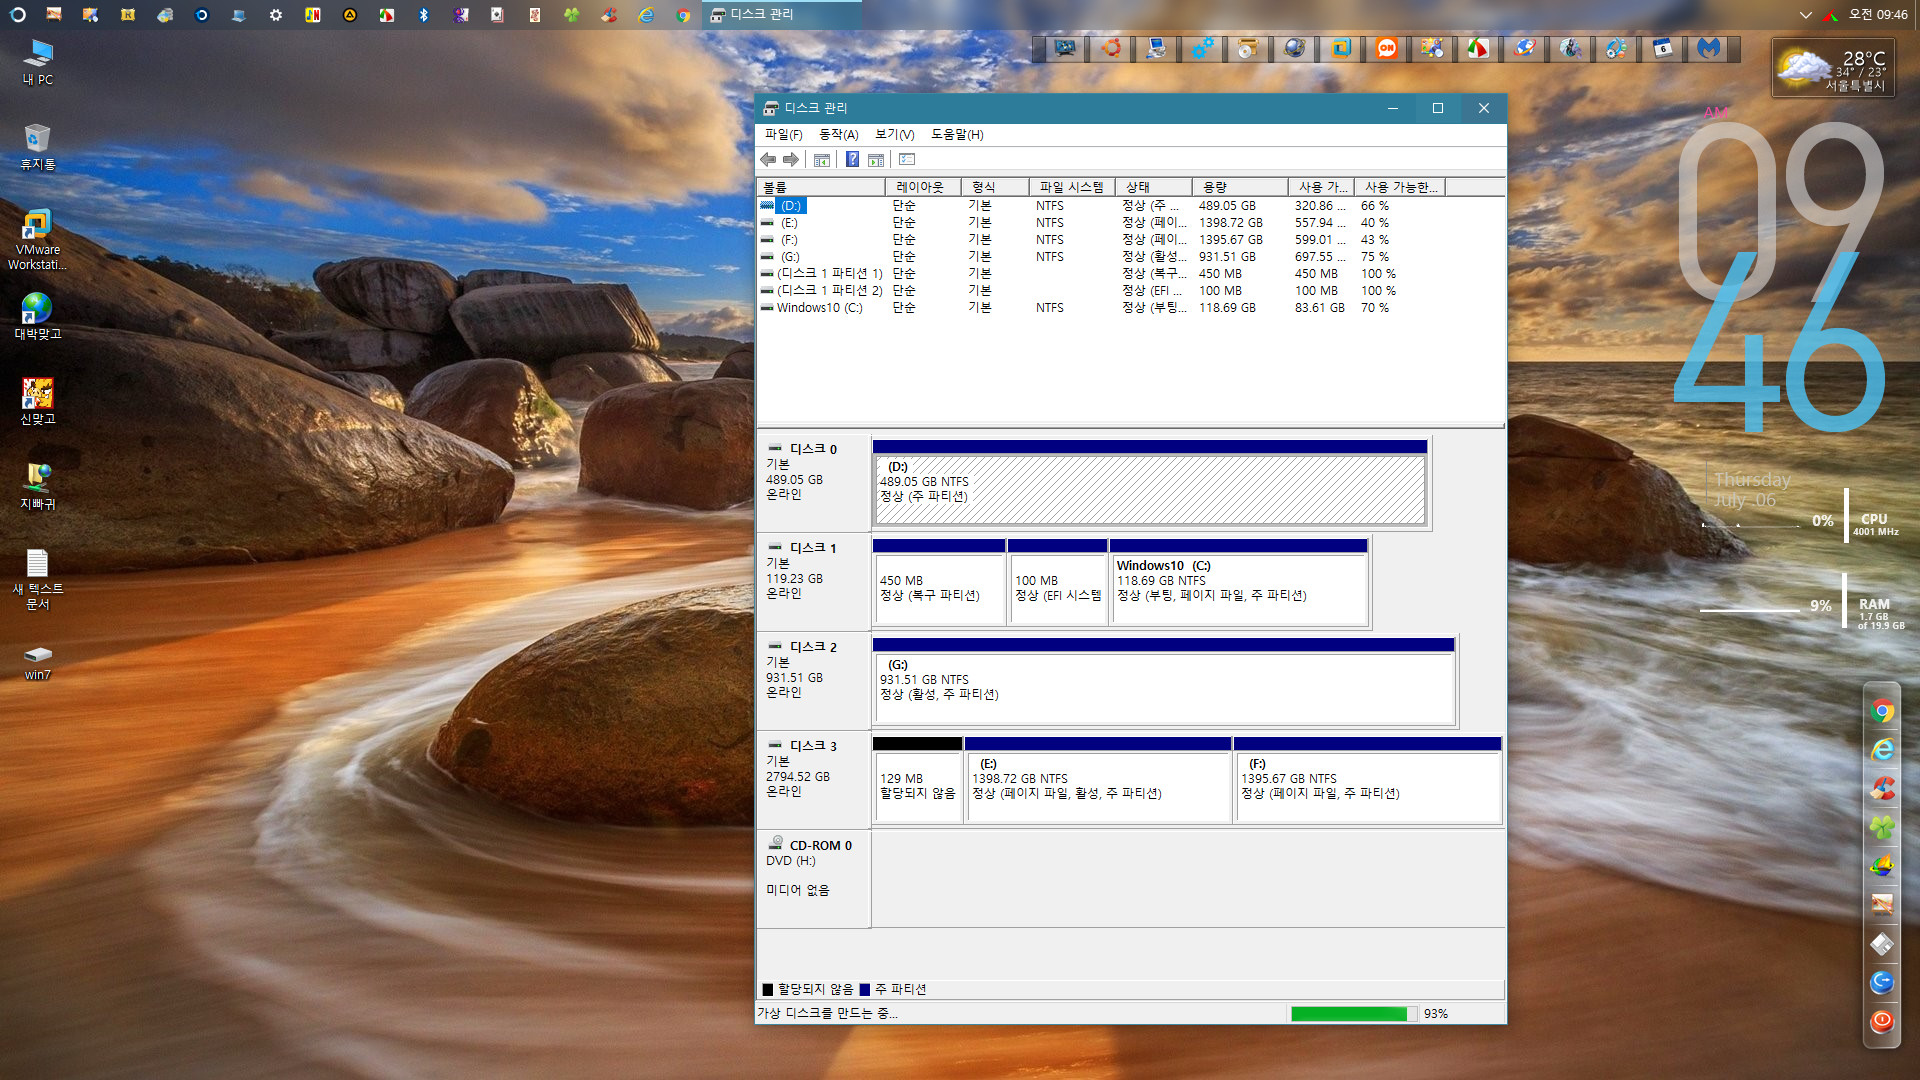The width and height of the screenshot is (1920, 1080).
Task: Open the 동작(A) menu
Action: 838,134
